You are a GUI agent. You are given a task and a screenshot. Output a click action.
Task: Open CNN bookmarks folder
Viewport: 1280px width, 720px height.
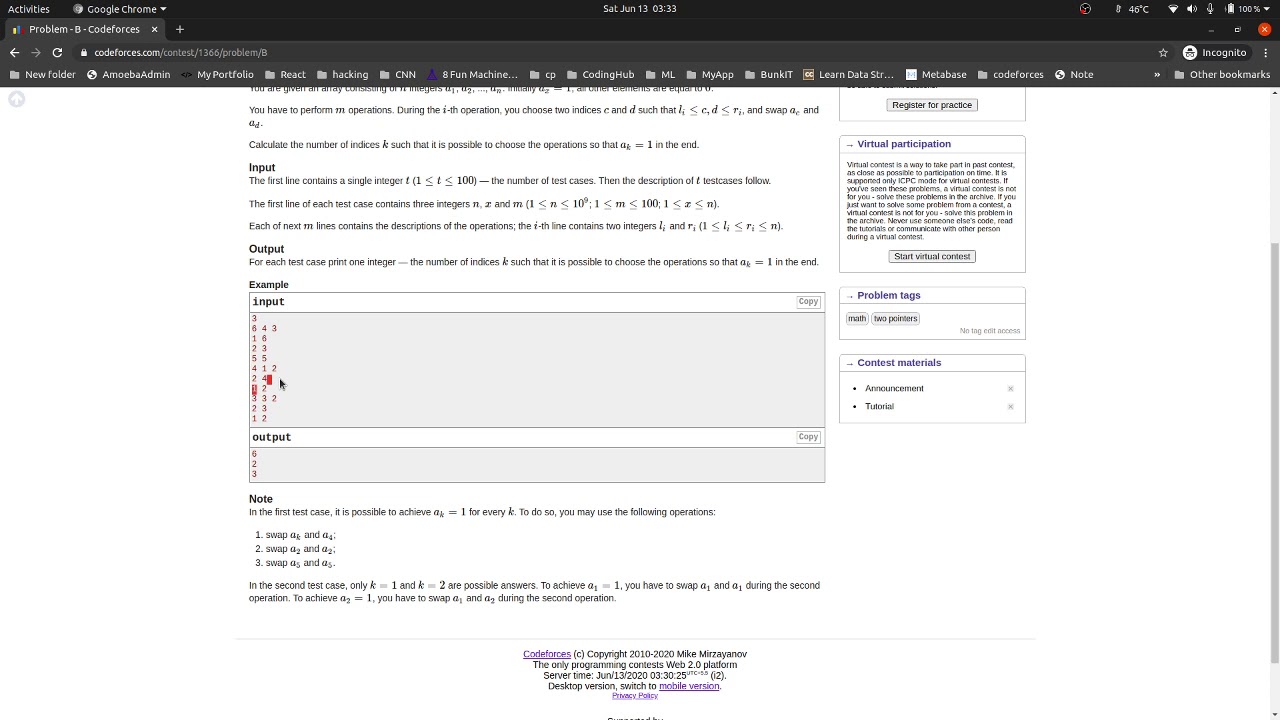click(x=397, y=74)
